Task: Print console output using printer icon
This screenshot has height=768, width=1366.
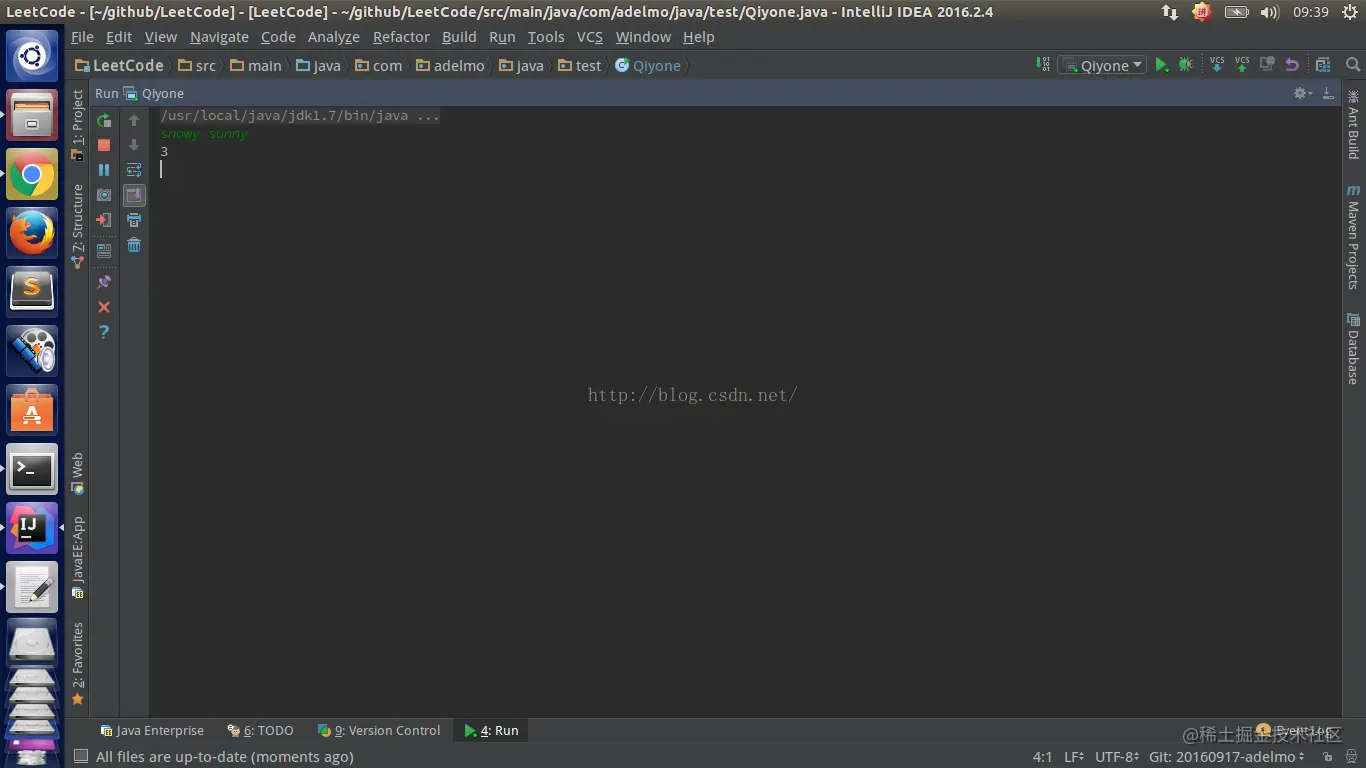Action: tap(134, 220)
